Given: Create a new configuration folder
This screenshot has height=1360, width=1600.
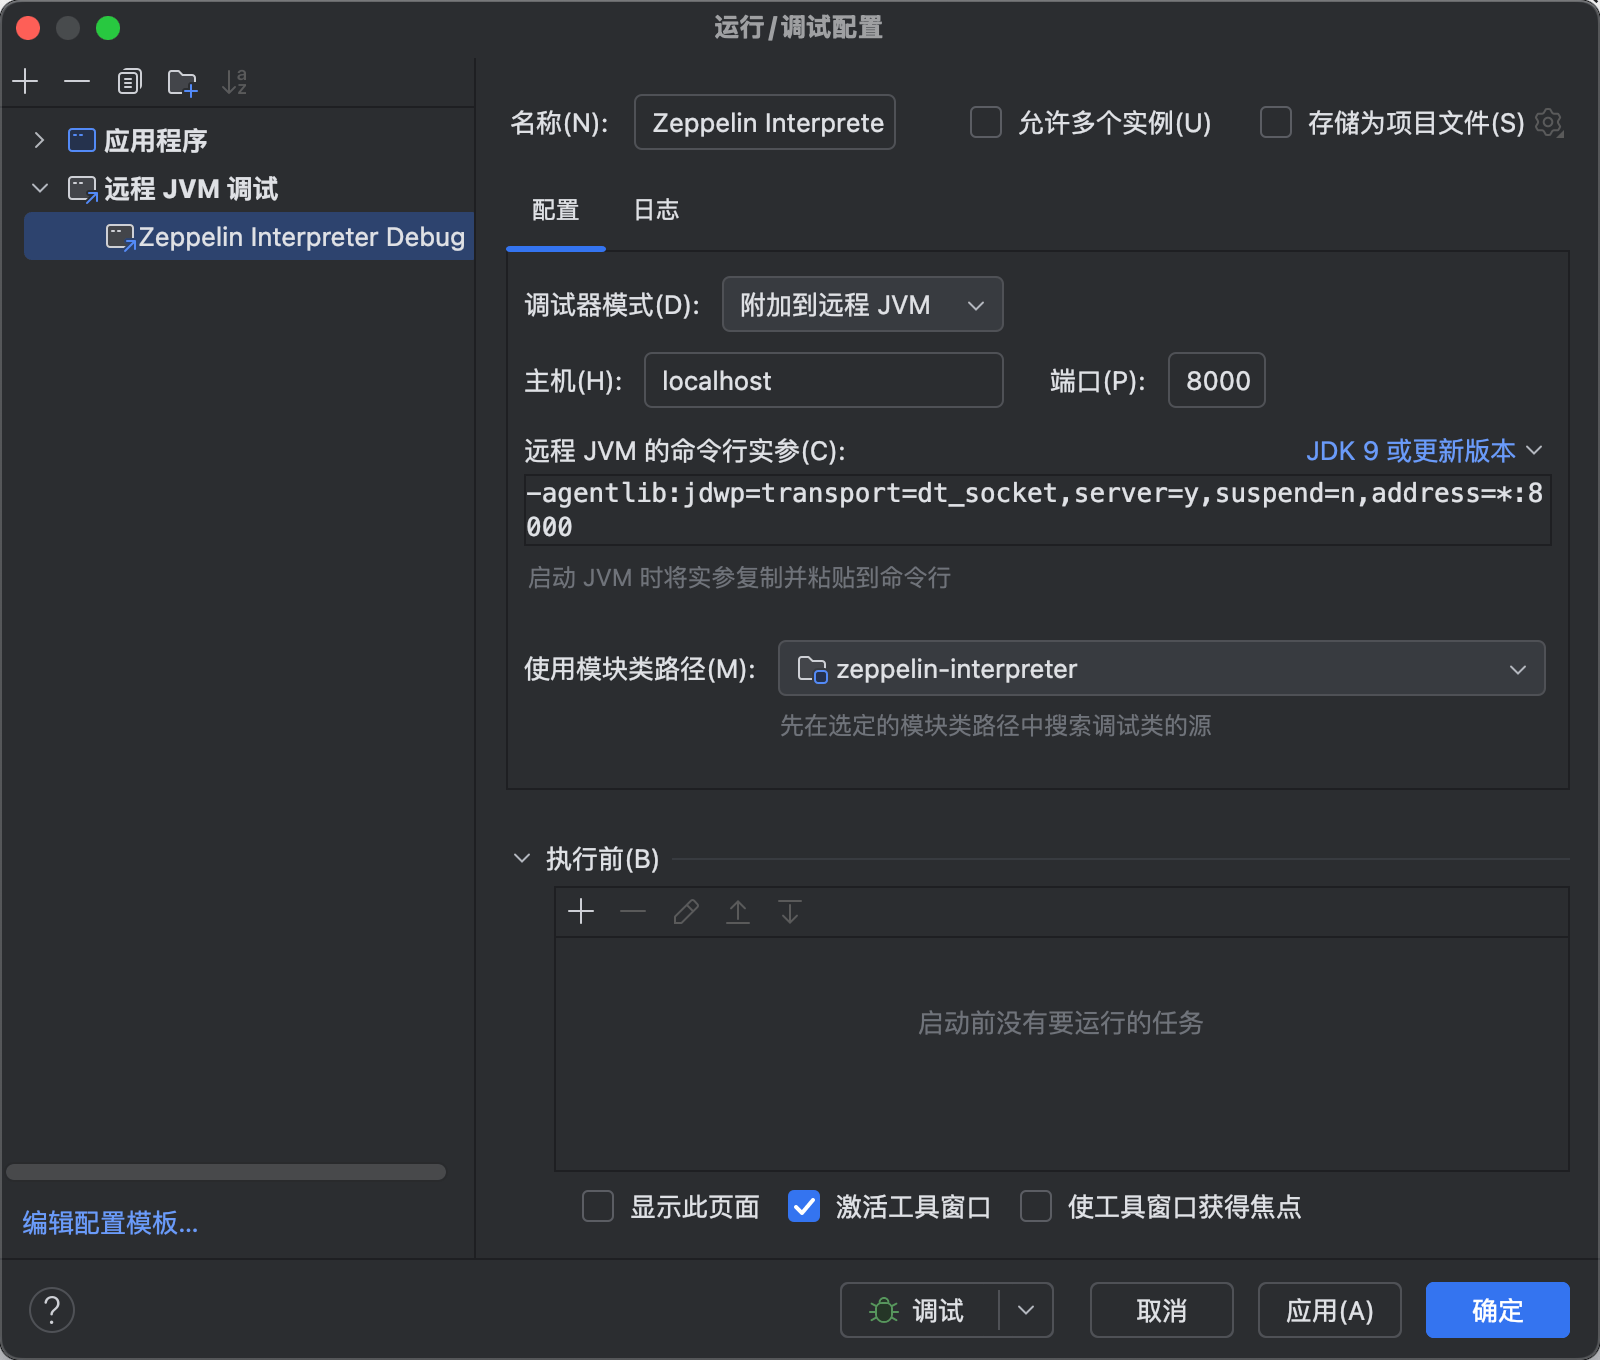Looking at the screenshot, I should 182,82.
